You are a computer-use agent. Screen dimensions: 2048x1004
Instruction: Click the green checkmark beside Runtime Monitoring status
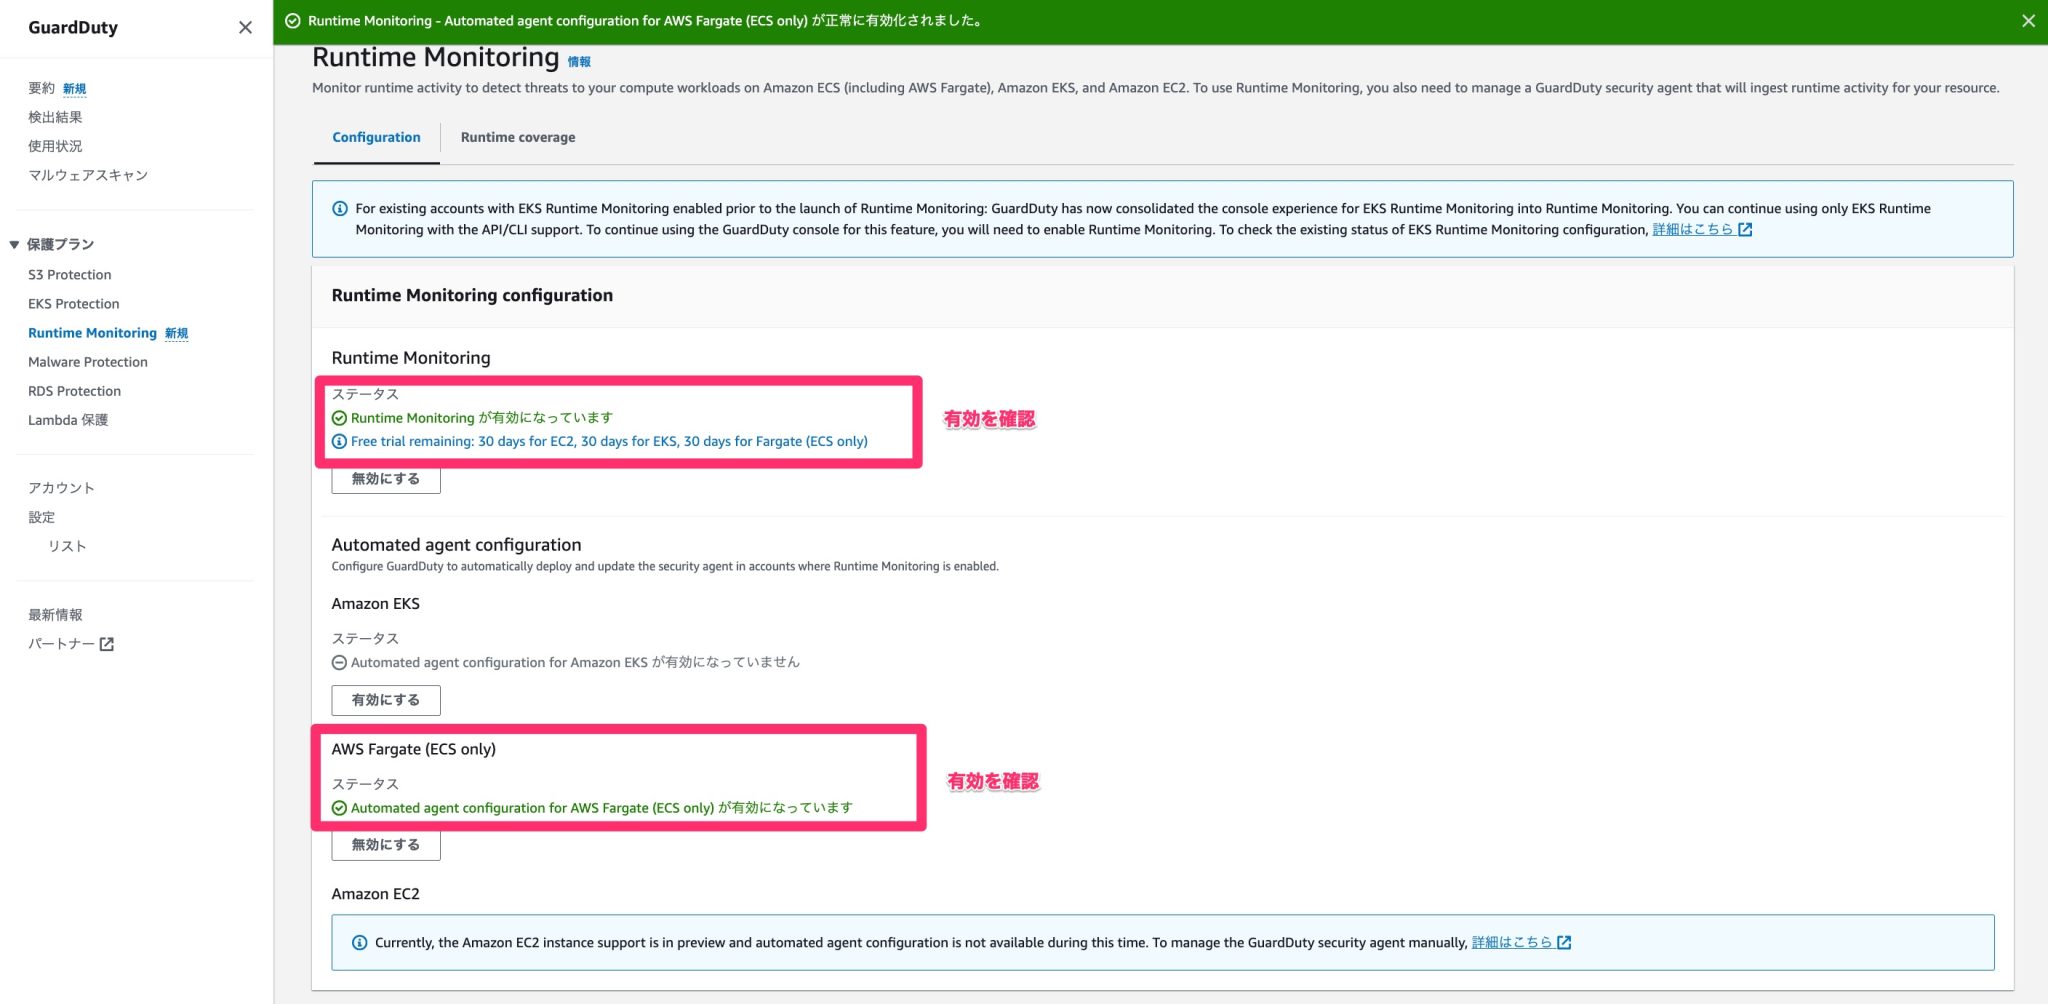tap(340, 417)
